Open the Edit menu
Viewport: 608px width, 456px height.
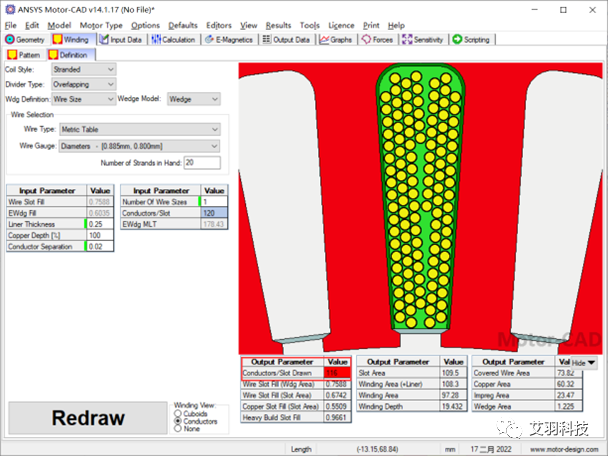(x=32, y=26)
